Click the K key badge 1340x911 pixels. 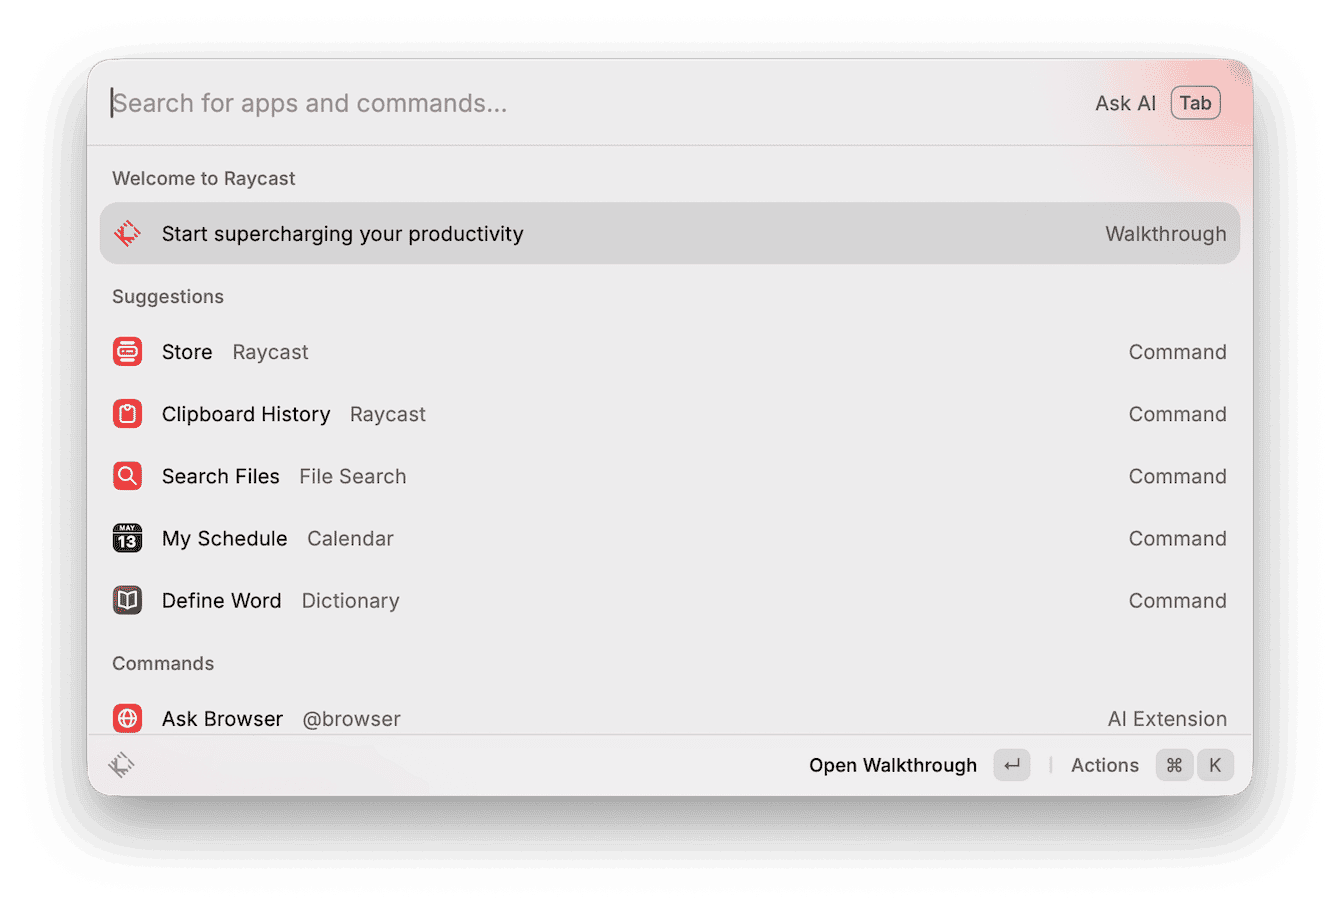[1215, 765]
